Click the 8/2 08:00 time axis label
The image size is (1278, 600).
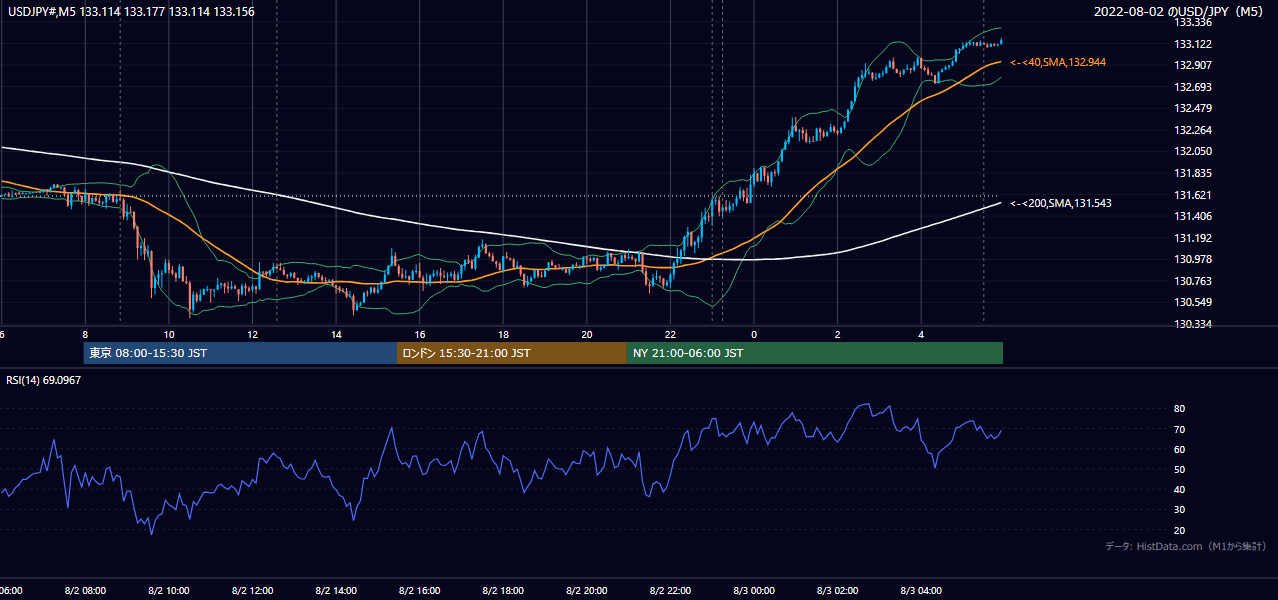[85, 591]
